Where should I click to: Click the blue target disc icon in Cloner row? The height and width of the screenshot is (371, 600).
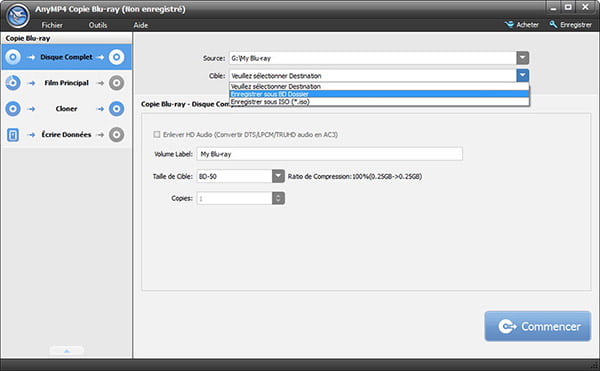[x=116, y=109]
